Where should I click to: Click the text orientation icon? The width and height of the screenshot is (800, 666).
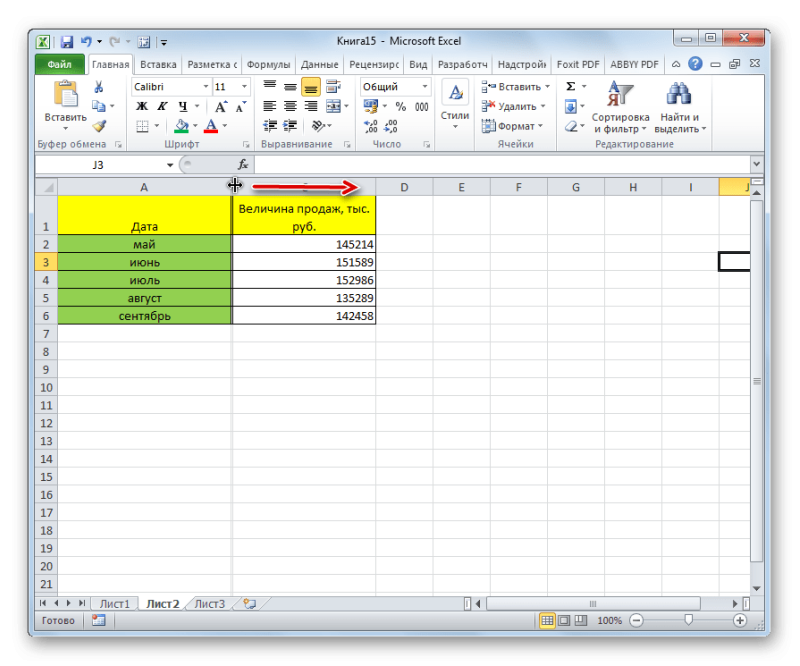(318, 126)
